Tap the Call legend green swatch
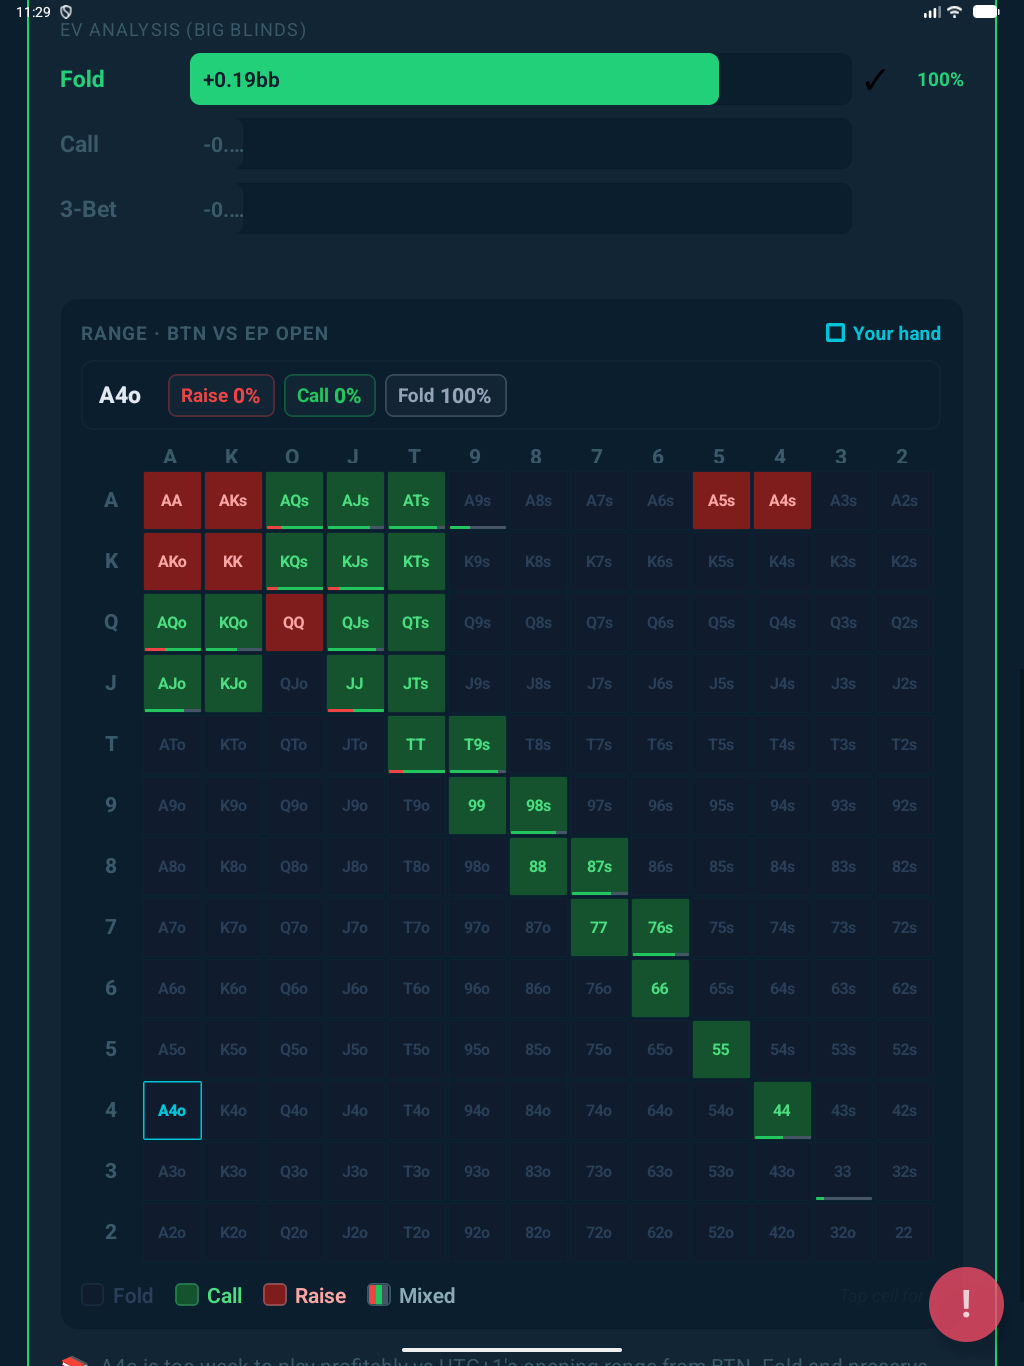Viewport: 1024px width, 1366px height. [187, 1295]
